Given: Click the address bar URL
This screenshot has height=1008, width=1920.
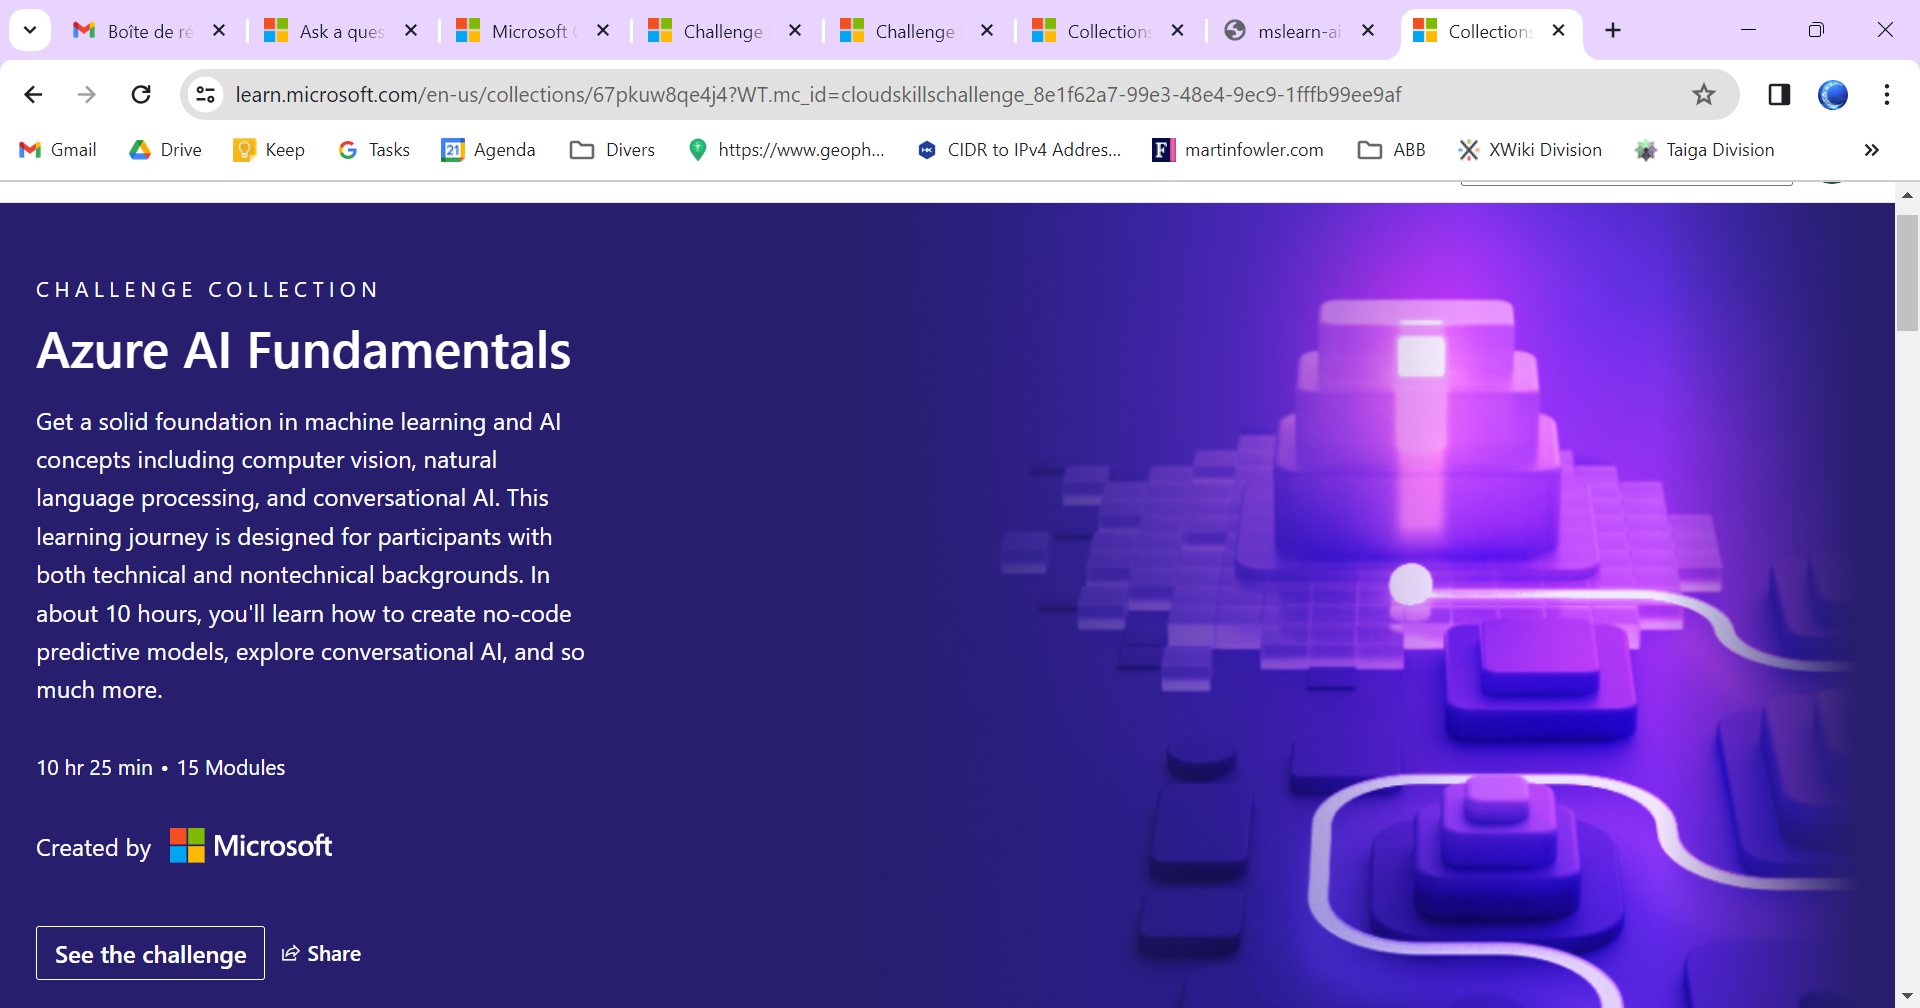Looking at the screenshot, I should tap(818, 95).
